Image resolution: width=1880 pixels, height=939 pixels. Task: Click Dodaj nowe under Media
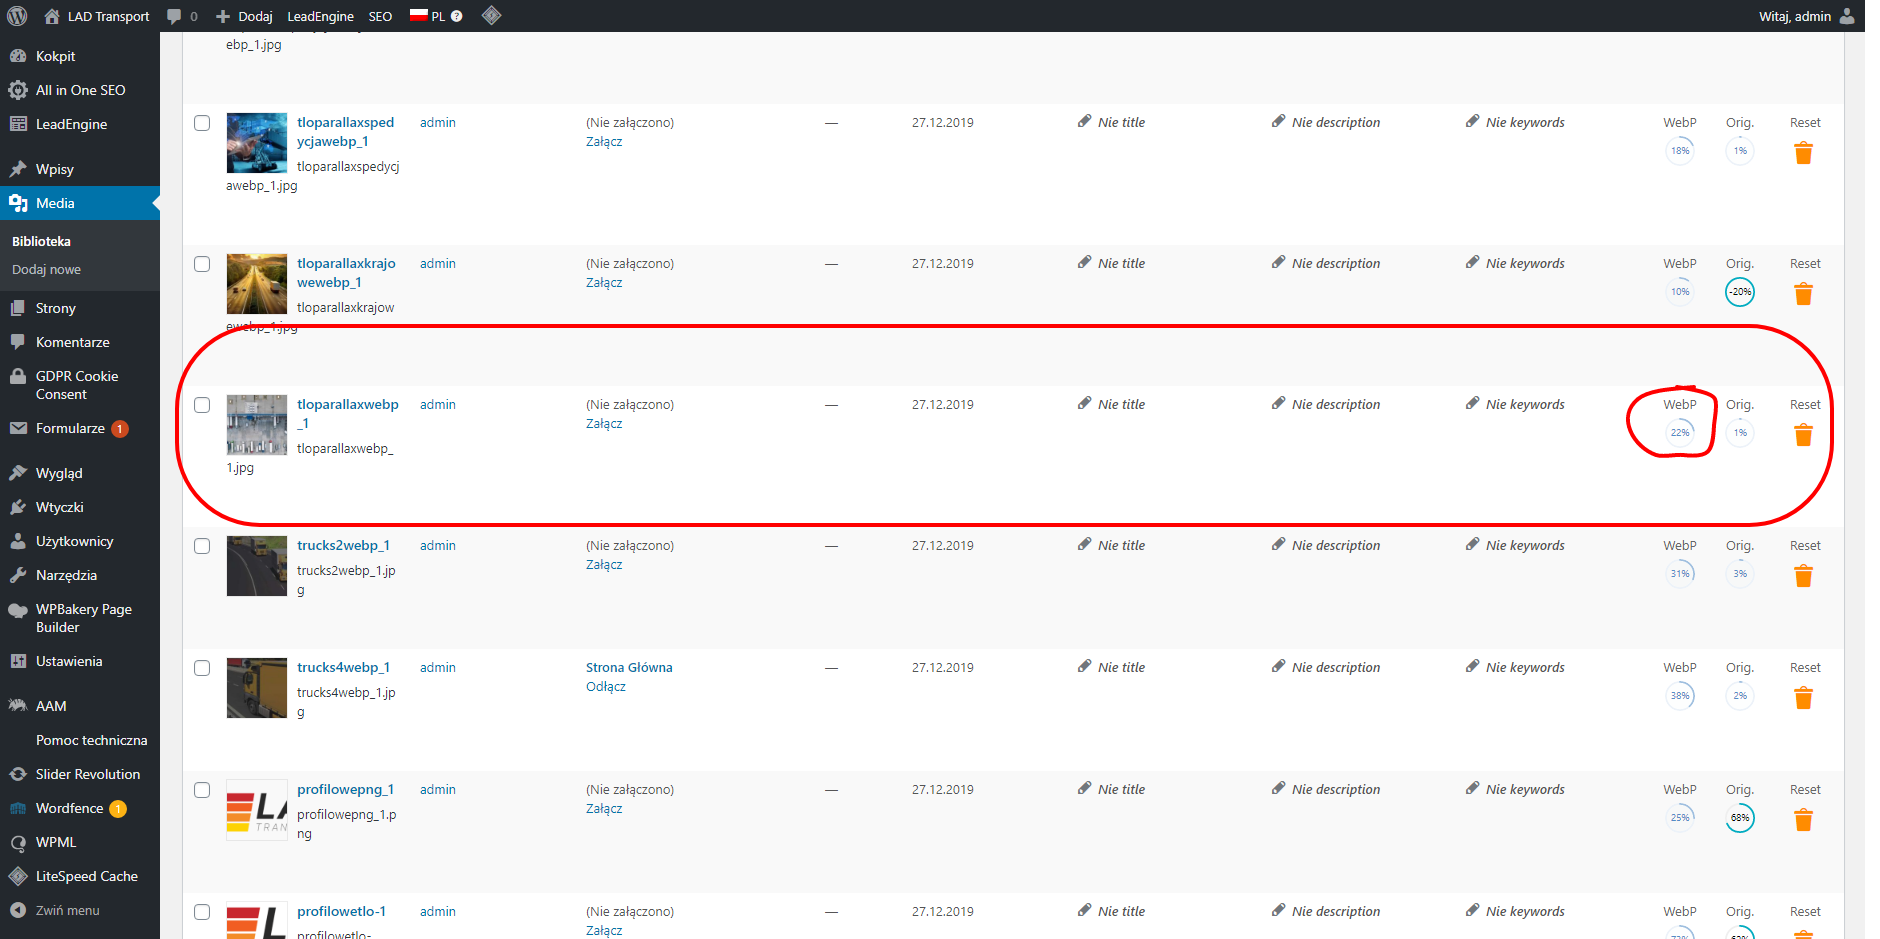46,269
